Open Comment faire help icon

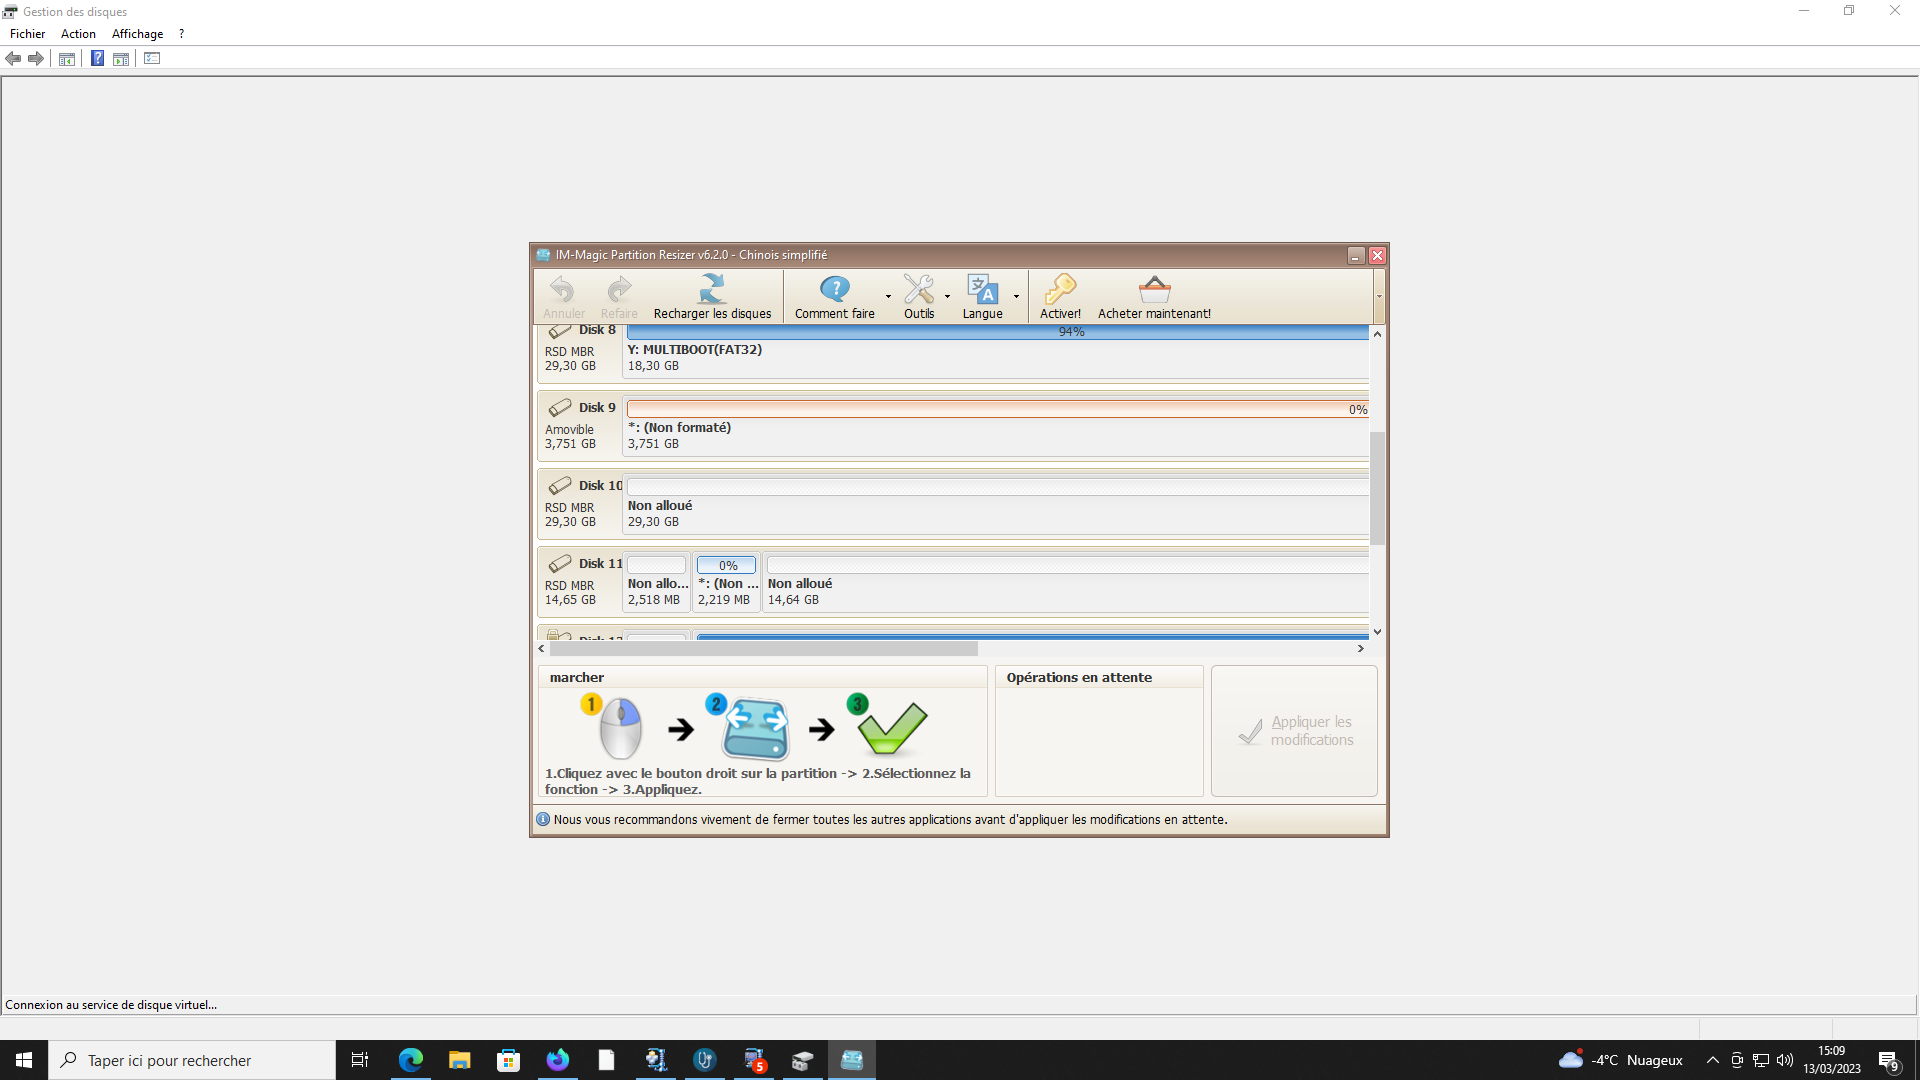834,290
